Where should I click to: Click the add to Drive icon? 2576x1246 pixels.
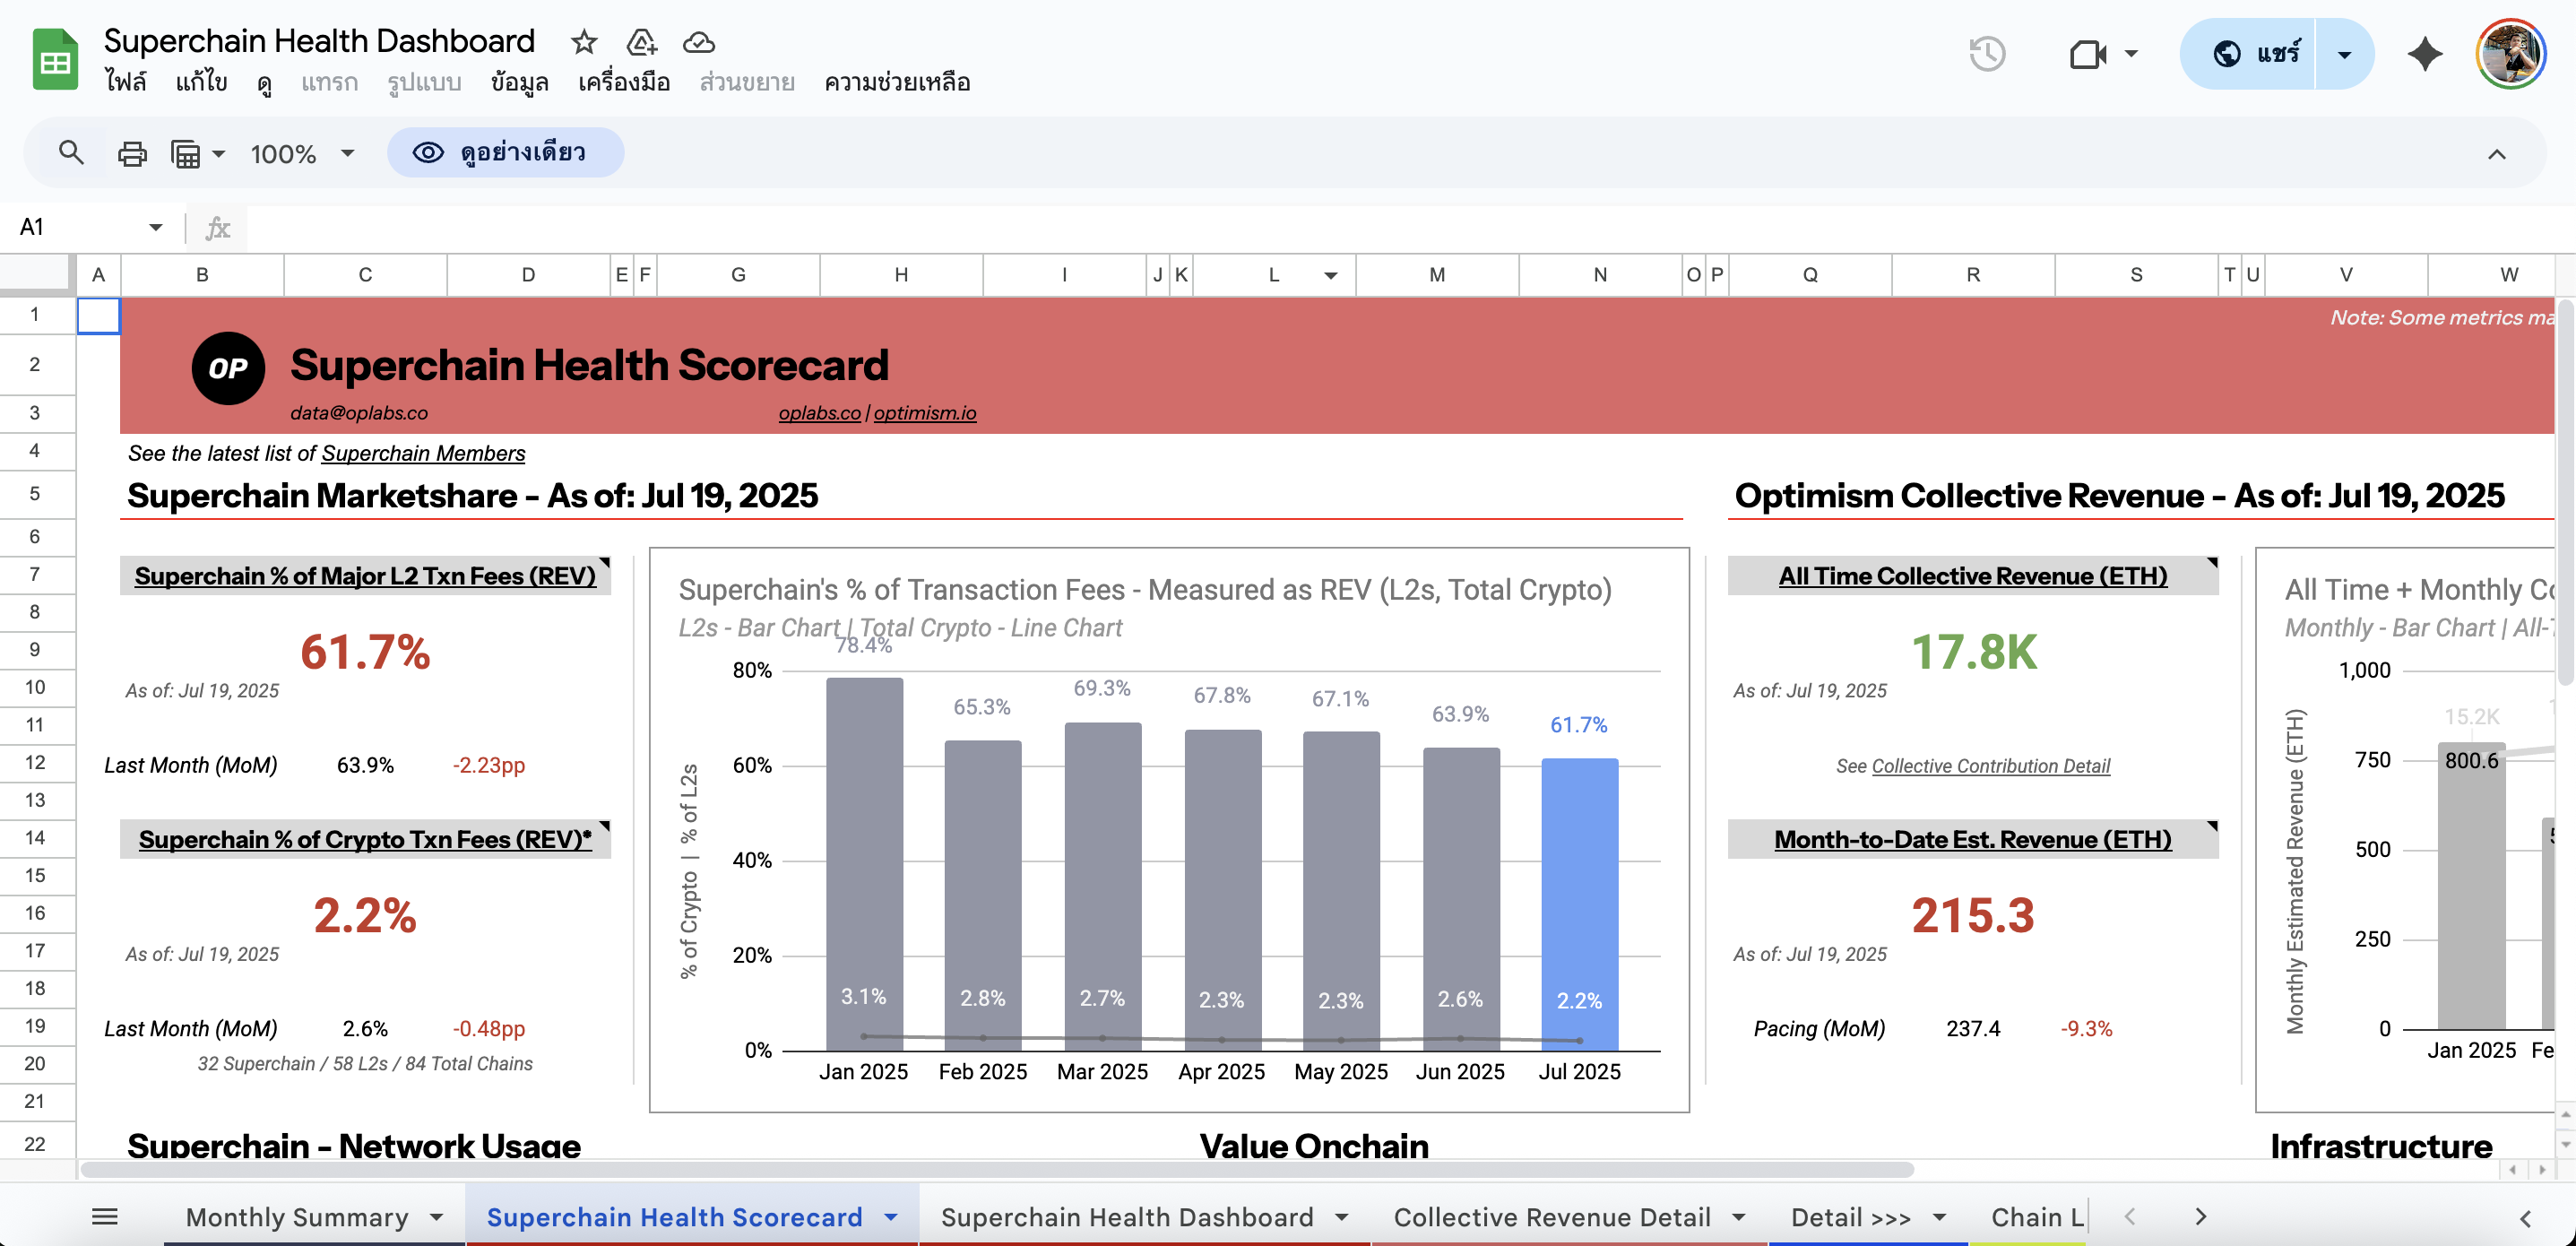[641, 42]
